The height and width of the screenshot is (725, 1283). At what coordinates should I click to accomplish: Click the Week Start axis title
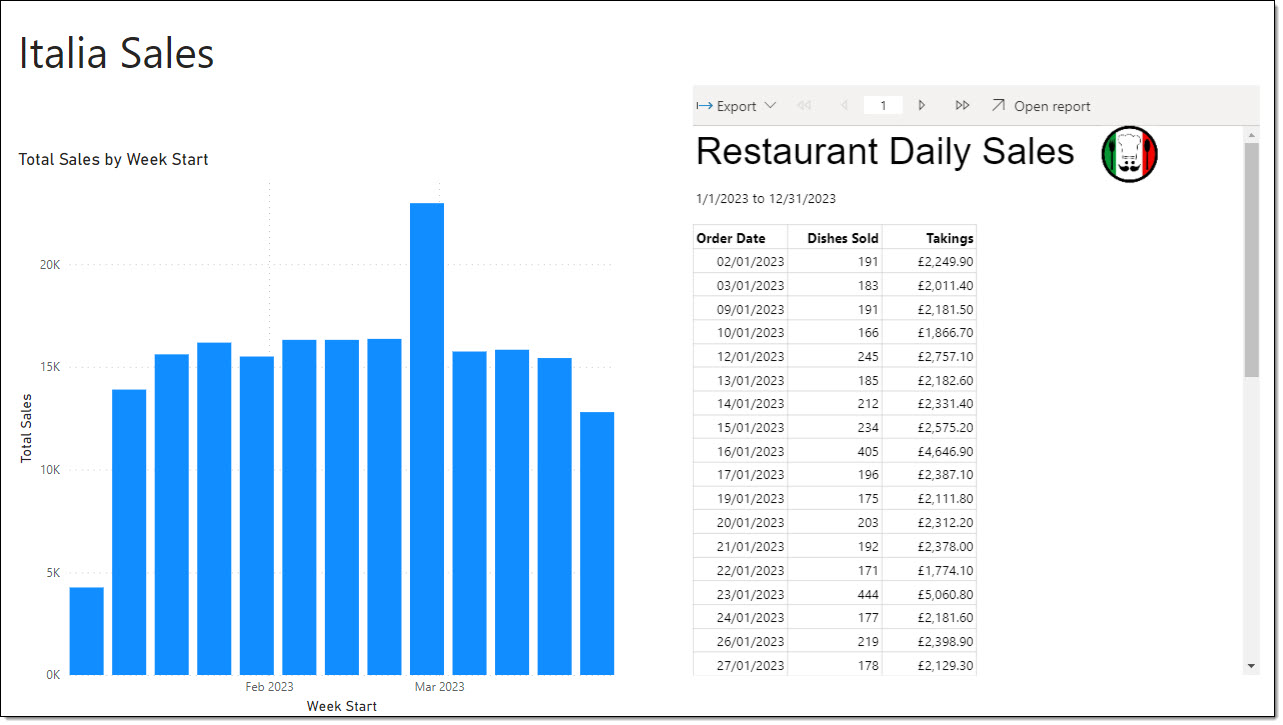(x=342, y=706)
